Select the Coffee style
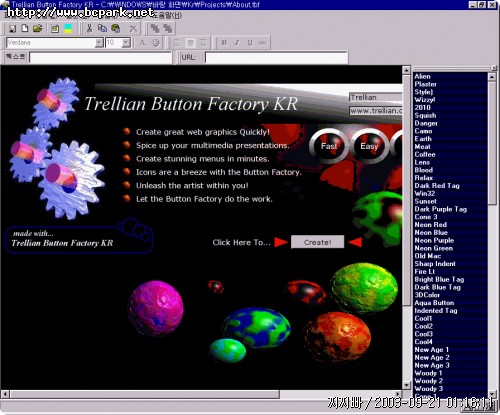The width and height of the screenshot is (500, 415). tap(425, 154)
